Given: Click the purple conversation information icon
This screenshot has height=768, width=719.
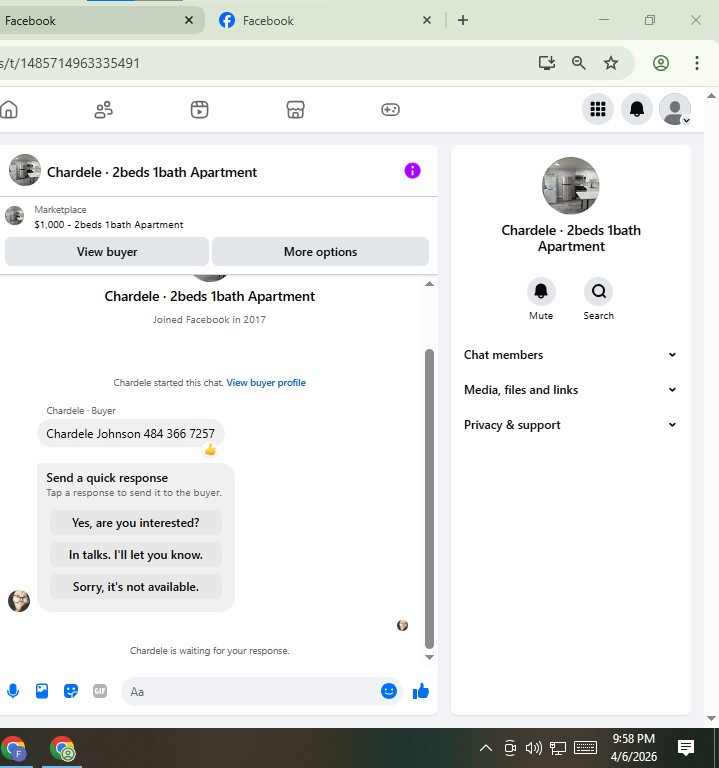Looking at the screenshot, I should pyautogui.click(x=412, y=171).
